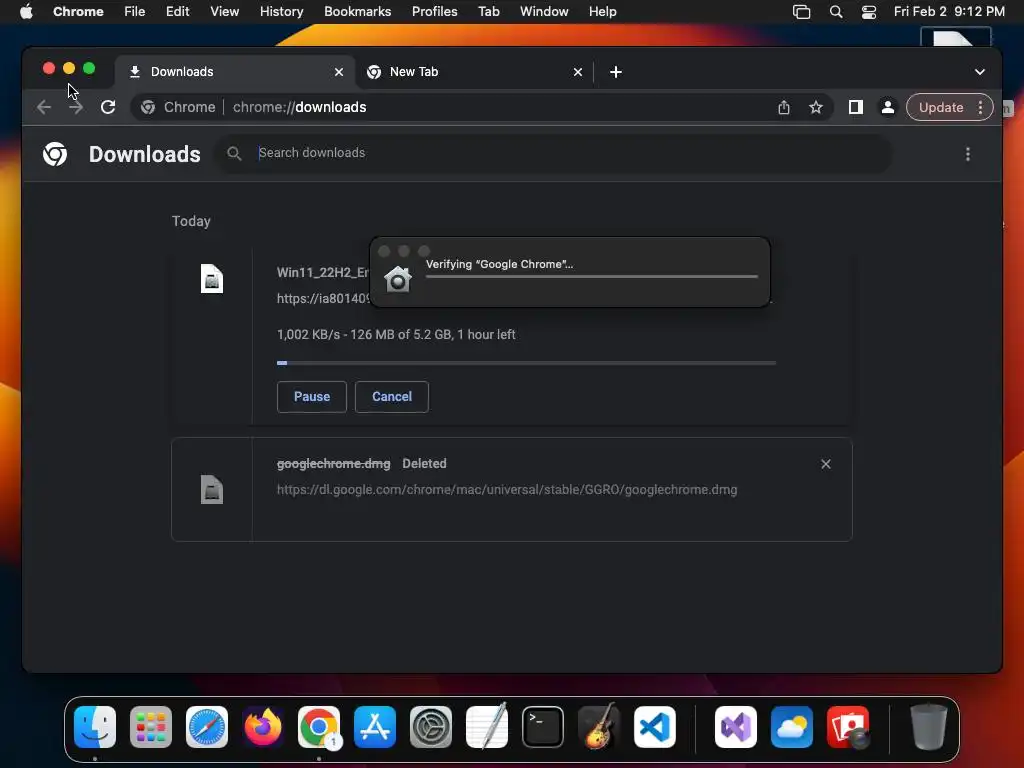1024x768 pixels.
Task: Open App Store from the Dock
Action: (x=375, y=727)
